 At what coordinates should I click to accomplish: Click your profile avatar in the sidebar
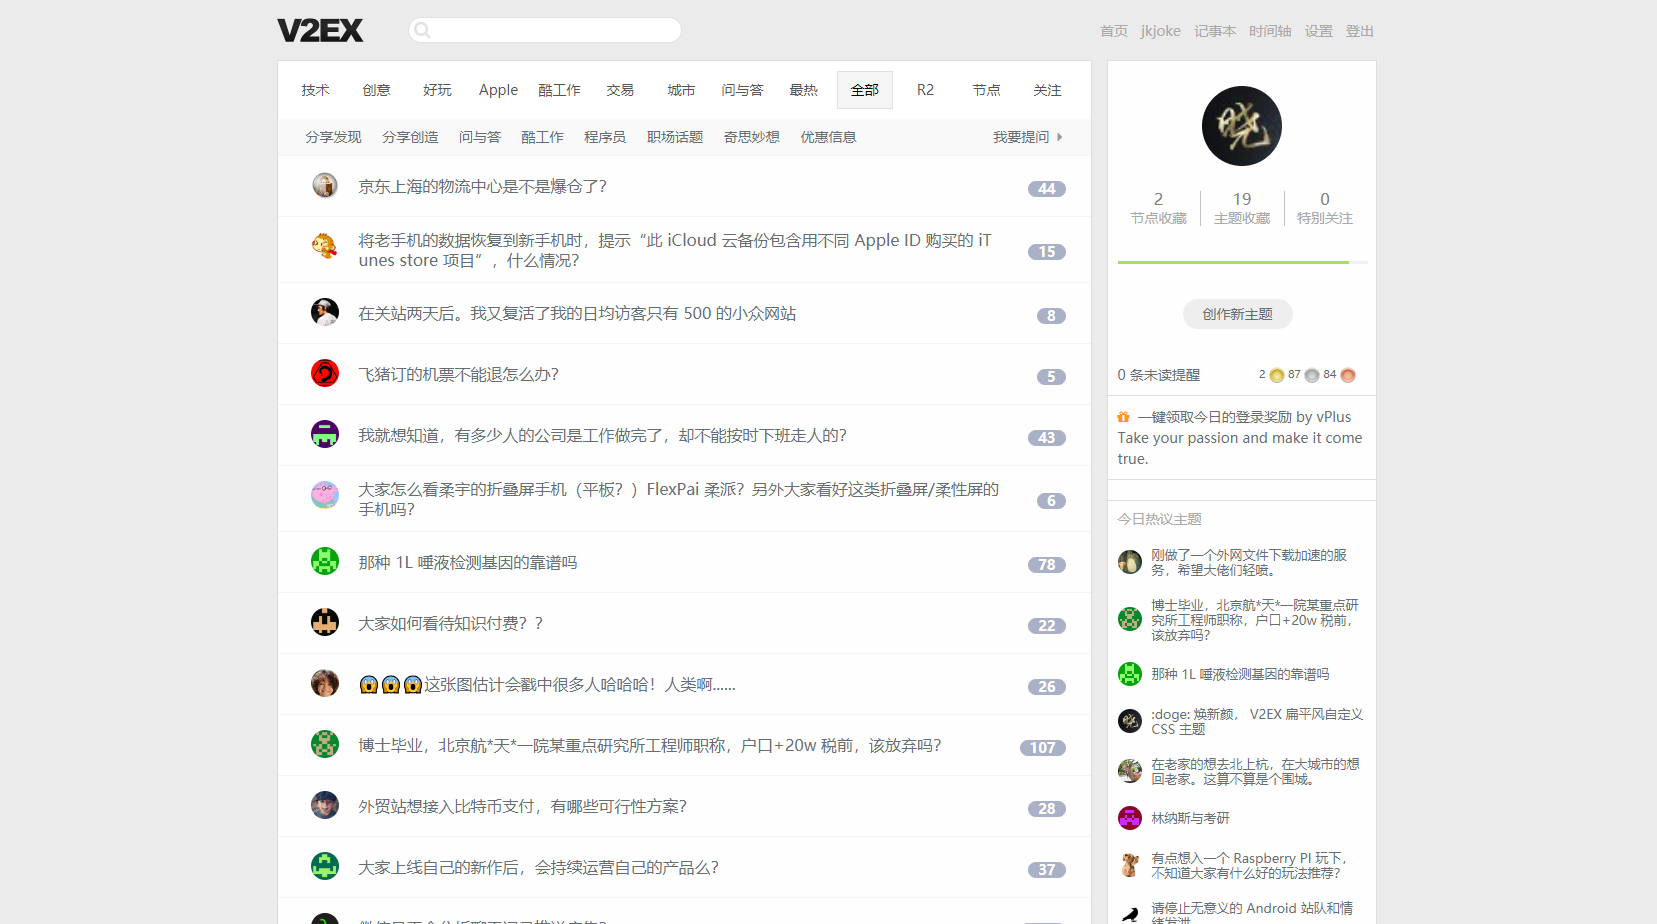point(1241,126)
